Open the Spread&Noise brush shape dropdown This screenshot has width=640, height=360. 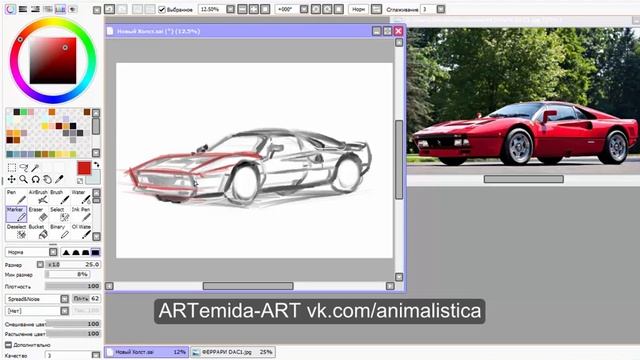pyautogui.click(x=64, y=299)
